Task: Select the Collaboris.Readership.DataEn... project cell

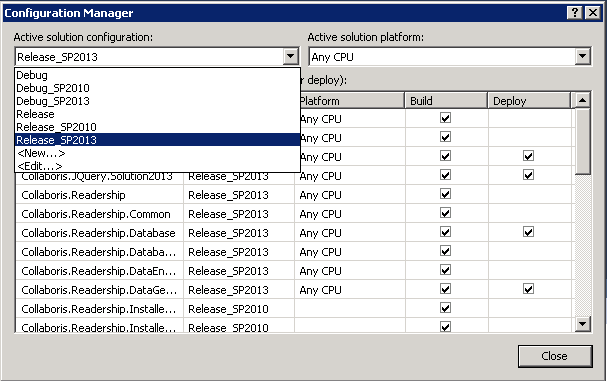Action: (99, 271)
